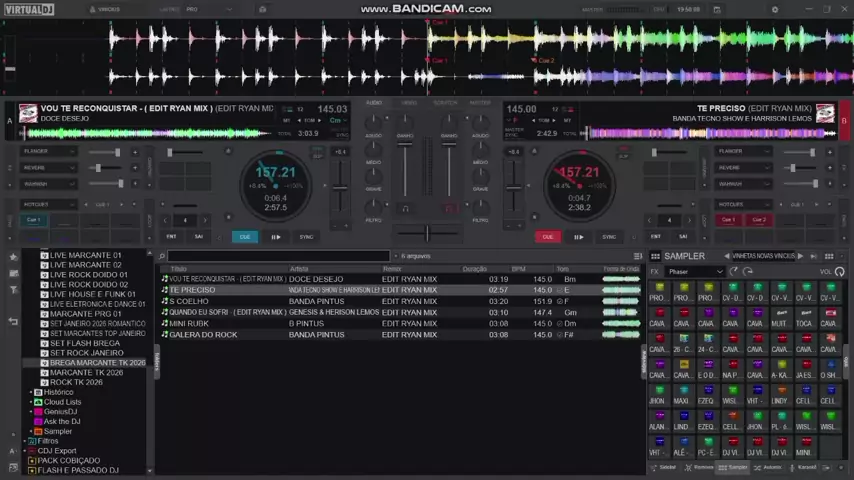The width and height of the screenshot is (854, 480).
Task: Select the Sampler tab at bottom right
Action: [x=734, y=467]
